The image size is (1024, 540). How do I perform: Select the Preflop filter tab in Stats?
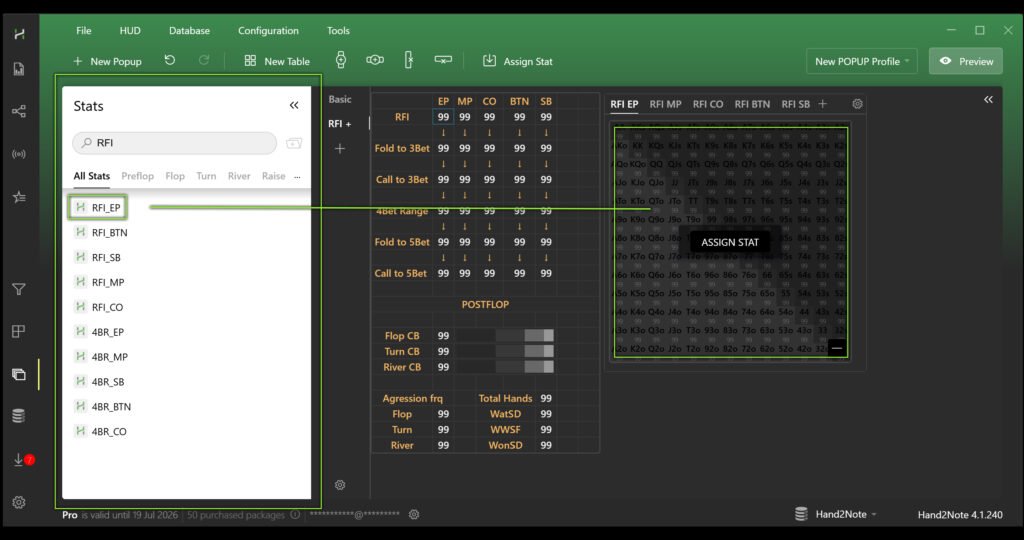coord(138,176)
